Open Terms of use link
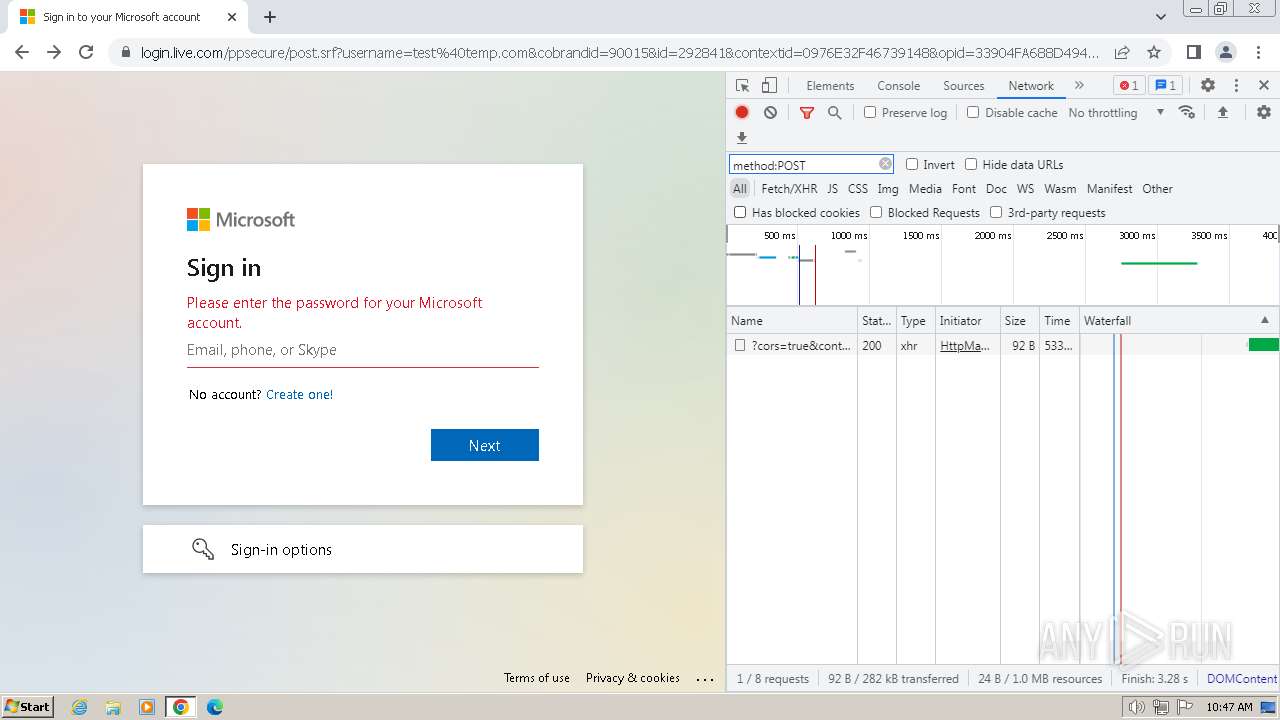This screenshot has height=720, width=1280. click(x=537, y=678)
